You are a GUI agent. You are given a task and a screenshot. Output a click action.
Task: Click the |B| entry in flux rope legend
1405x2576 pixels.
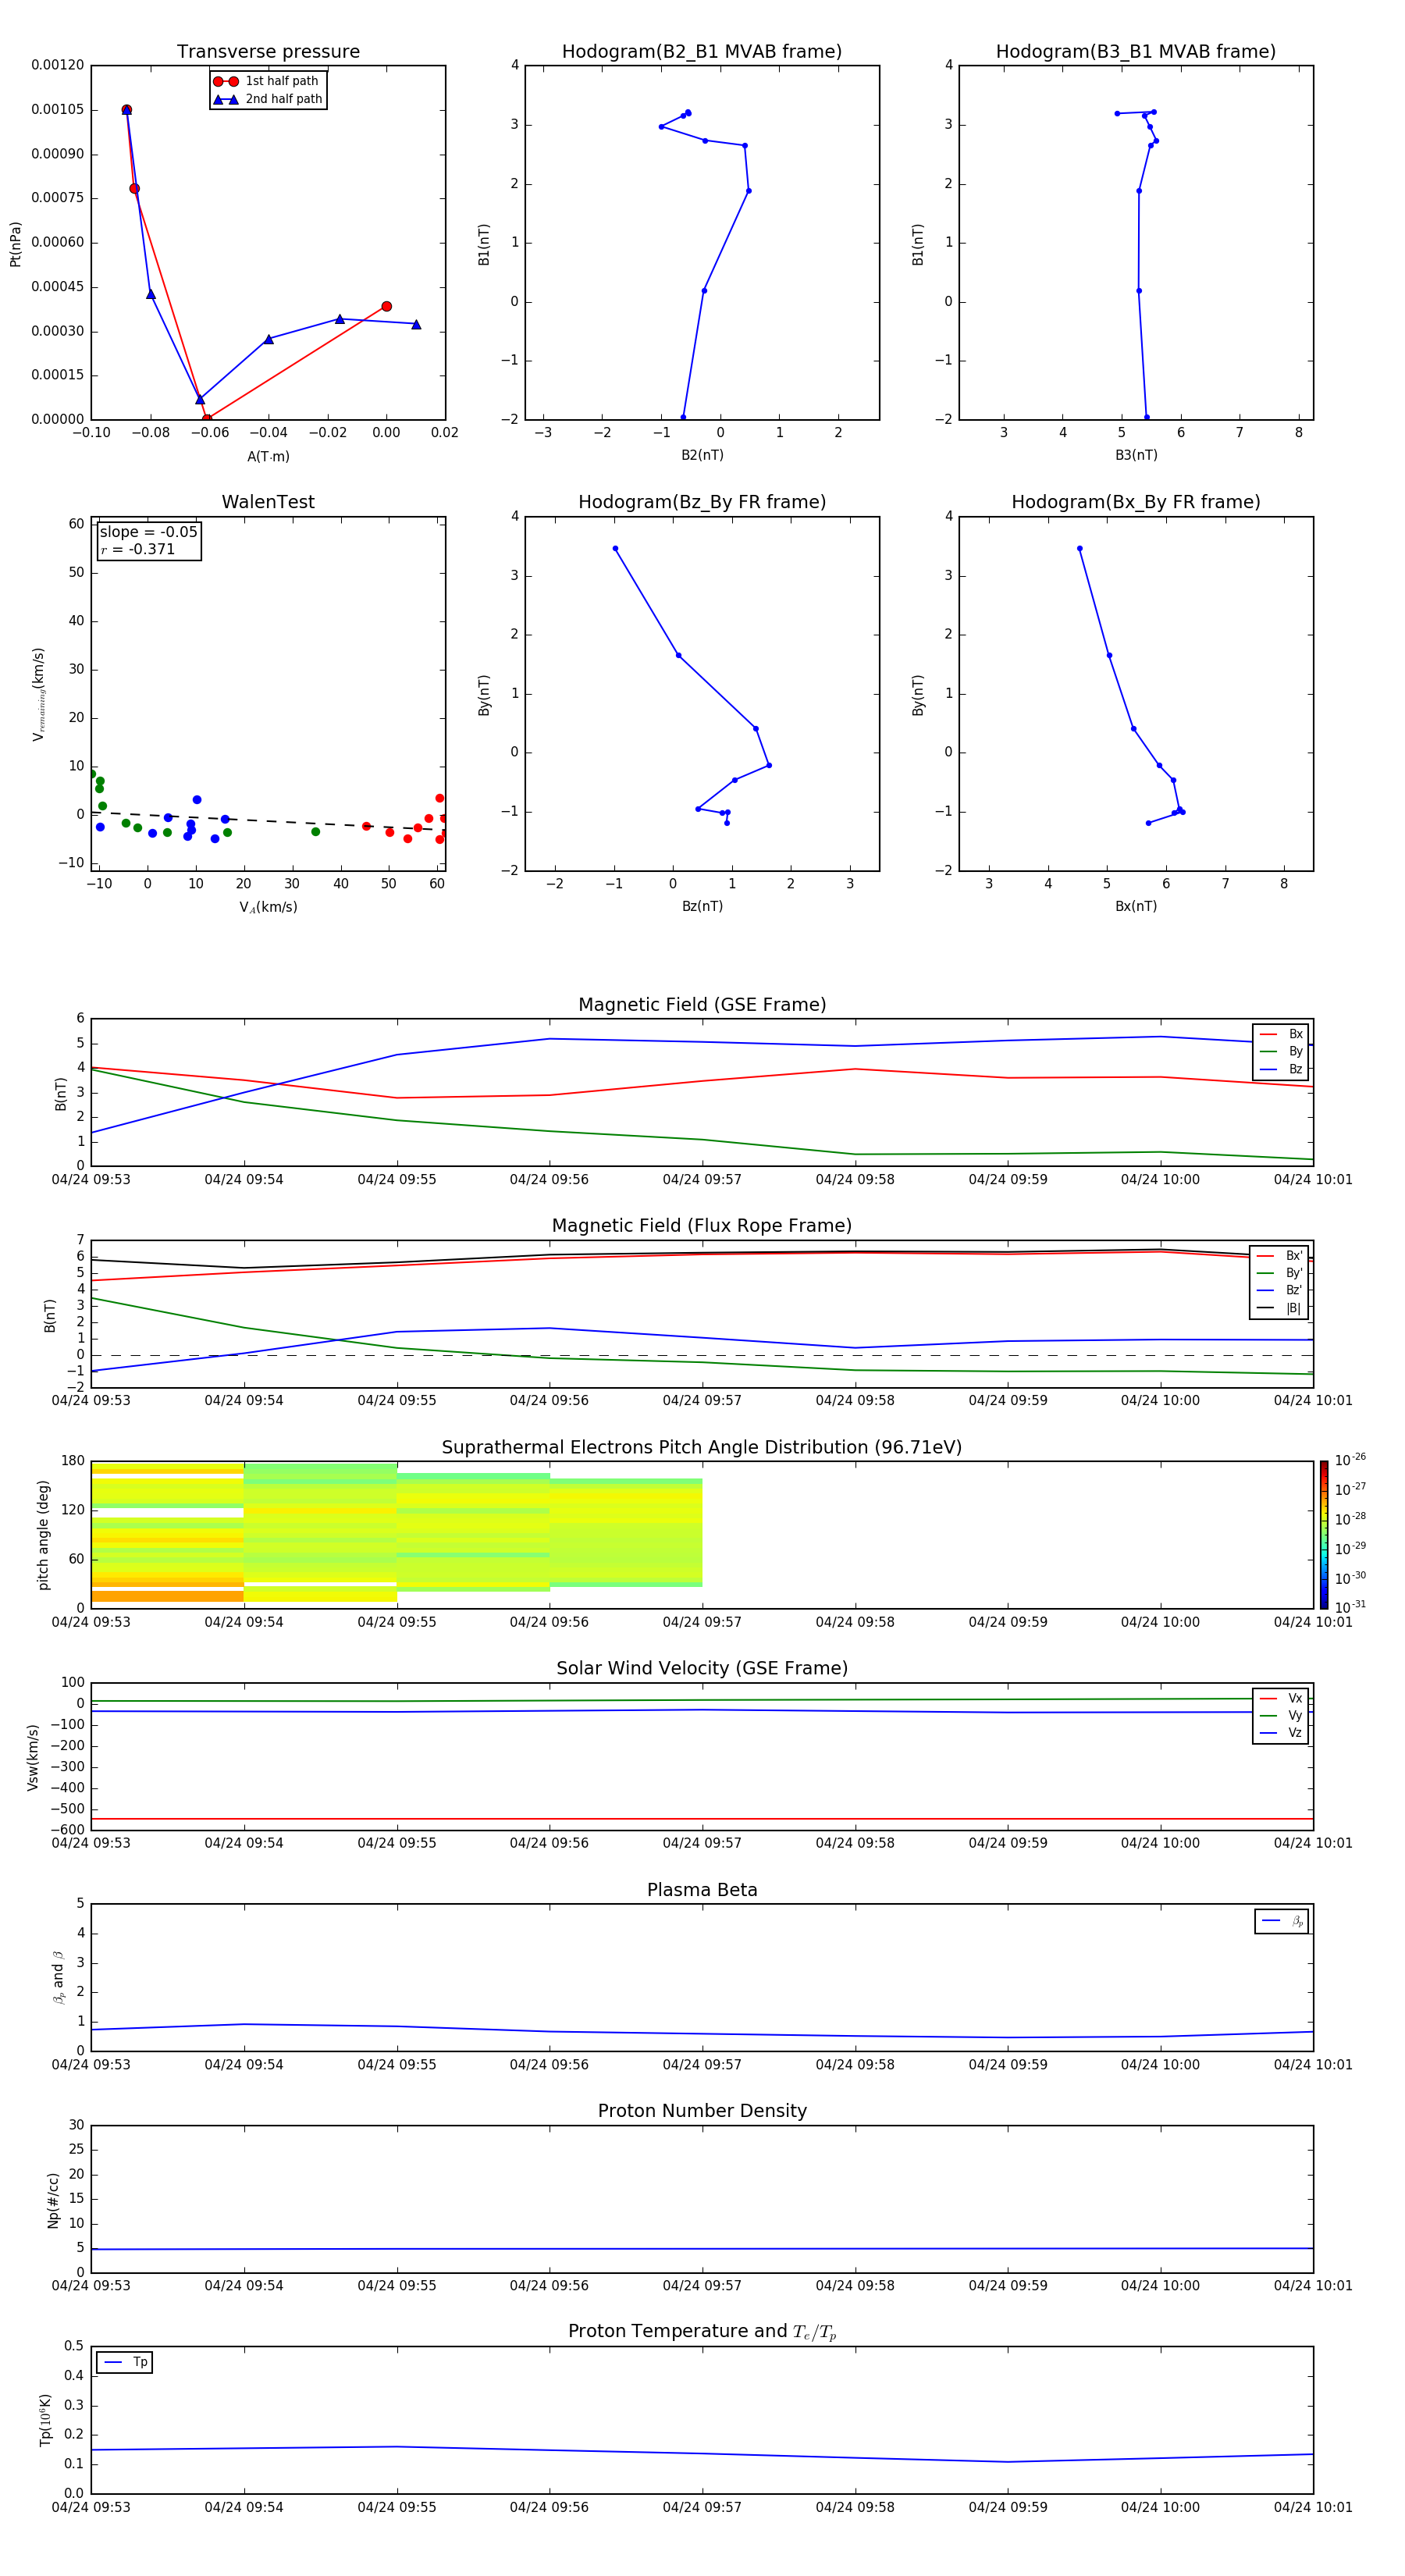click(1279, 1308)
